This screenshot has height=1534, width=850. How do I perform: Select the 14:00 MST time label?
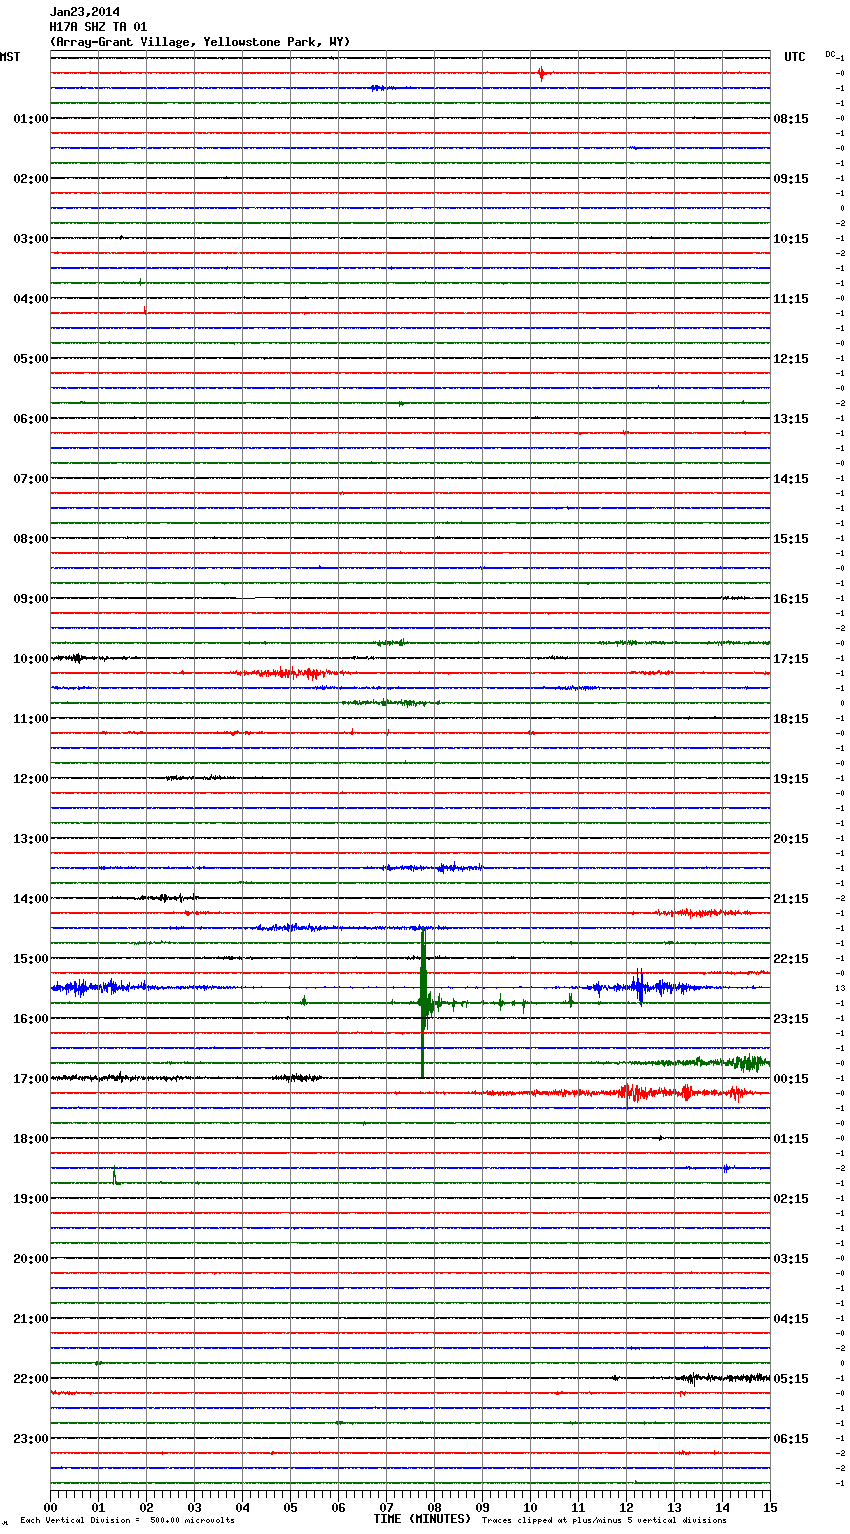pyautogui.click(x=31, y=899)
